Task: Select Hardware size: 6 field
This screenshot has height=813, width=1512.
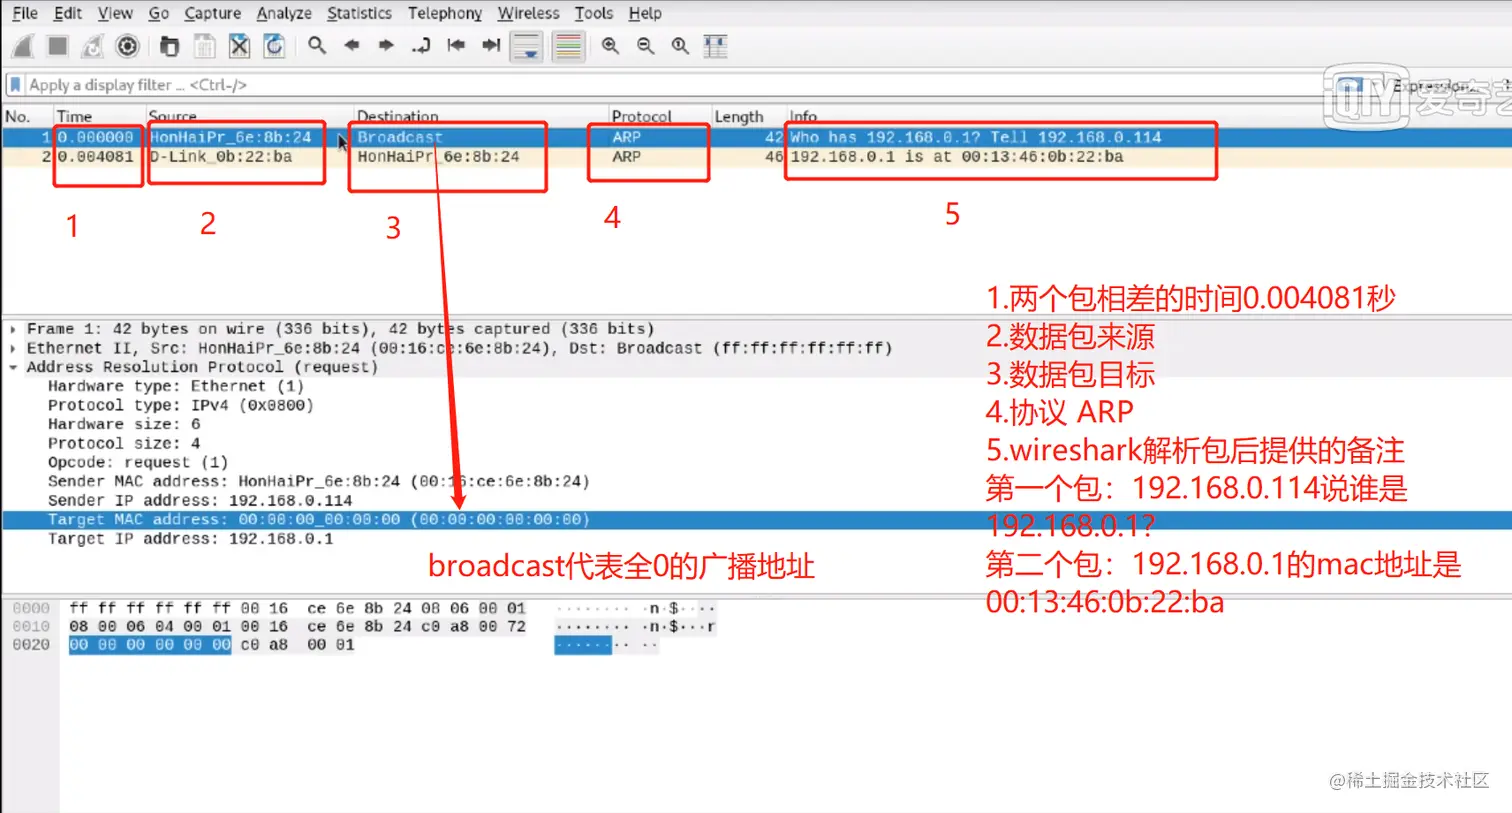Action: (124, 424)
